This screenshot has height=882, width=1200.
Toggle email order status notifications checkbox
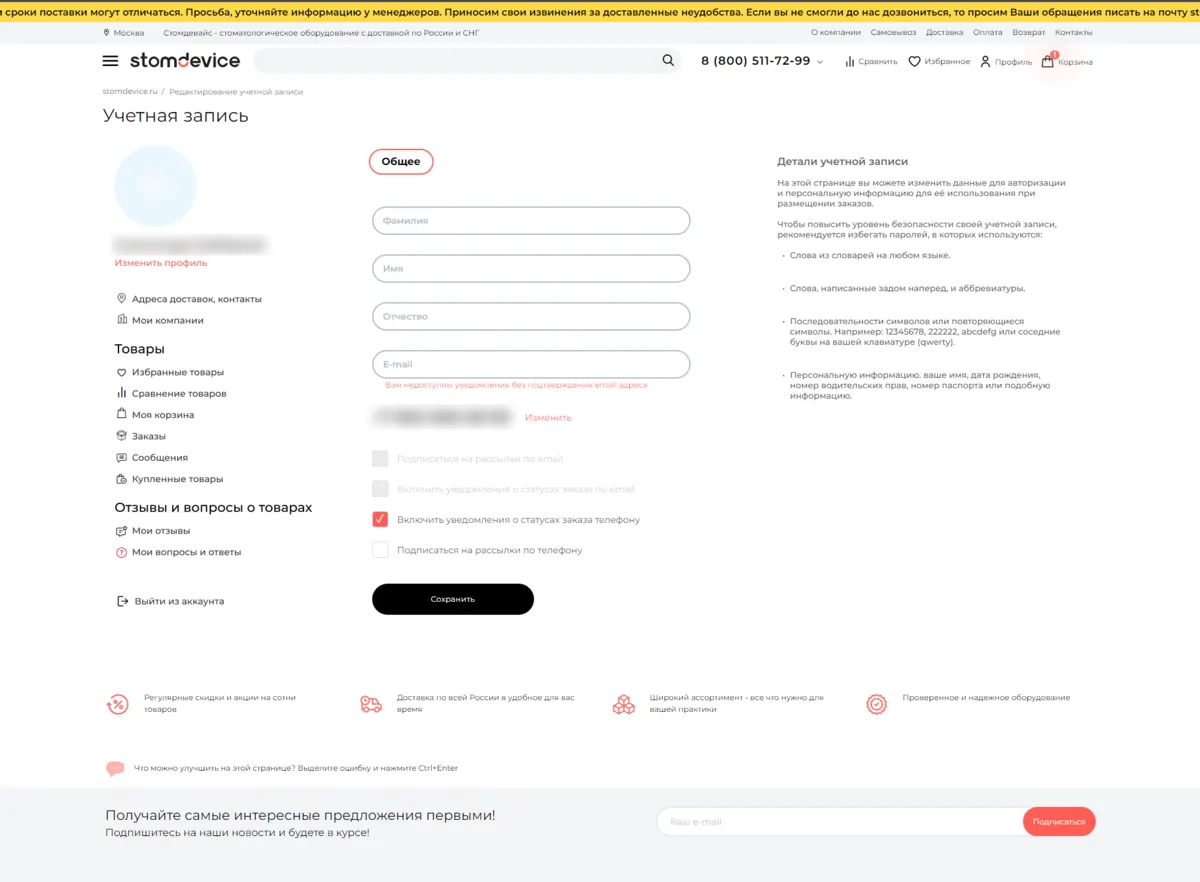(x=380, y=489)
